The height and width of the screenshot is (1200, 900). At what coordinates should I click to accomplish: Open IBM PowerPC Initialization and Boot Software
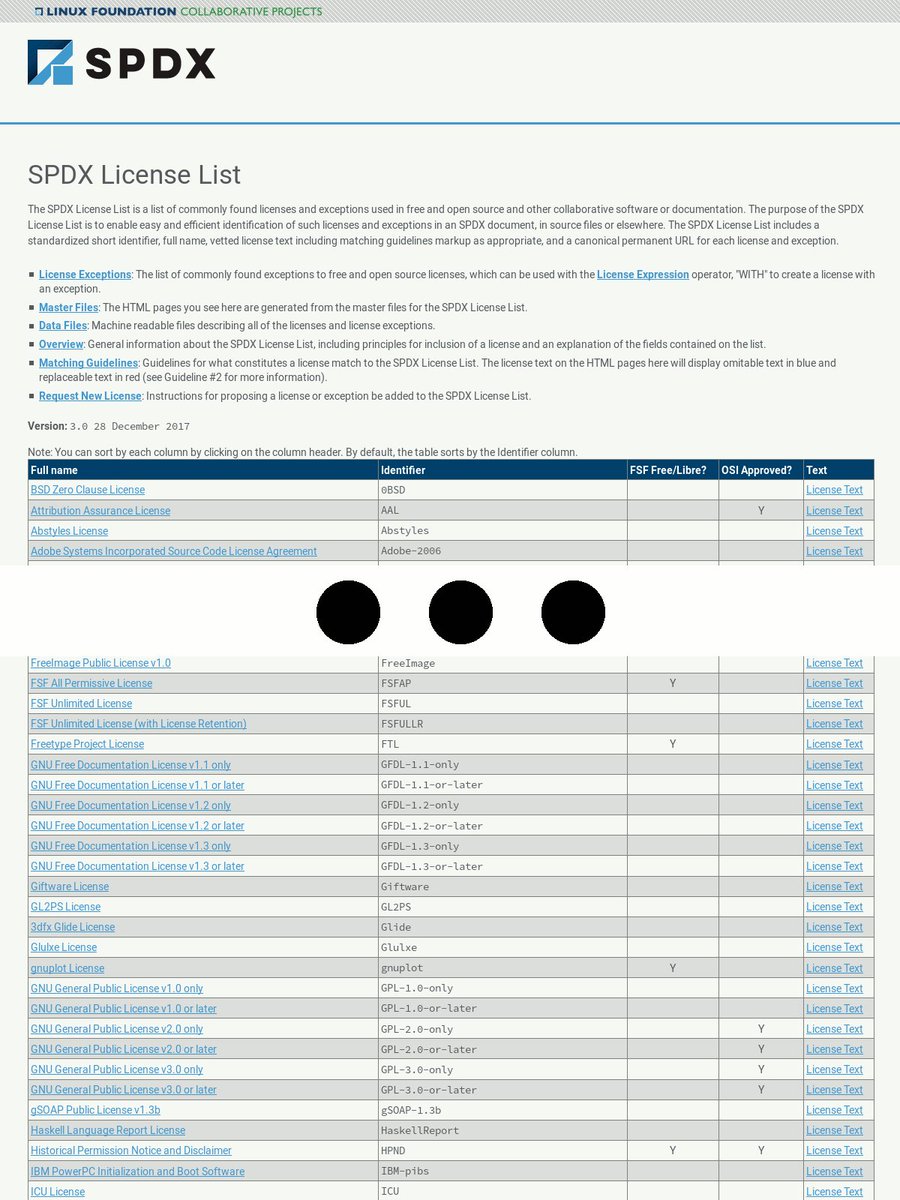138,1171
